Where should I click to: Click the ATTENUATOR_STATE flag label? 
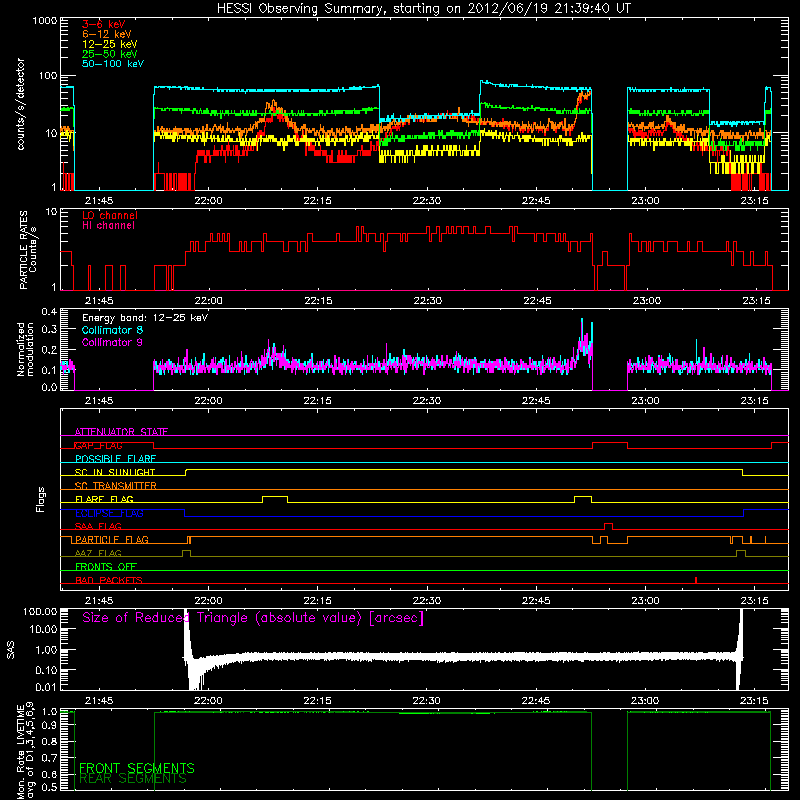(121, 432)
